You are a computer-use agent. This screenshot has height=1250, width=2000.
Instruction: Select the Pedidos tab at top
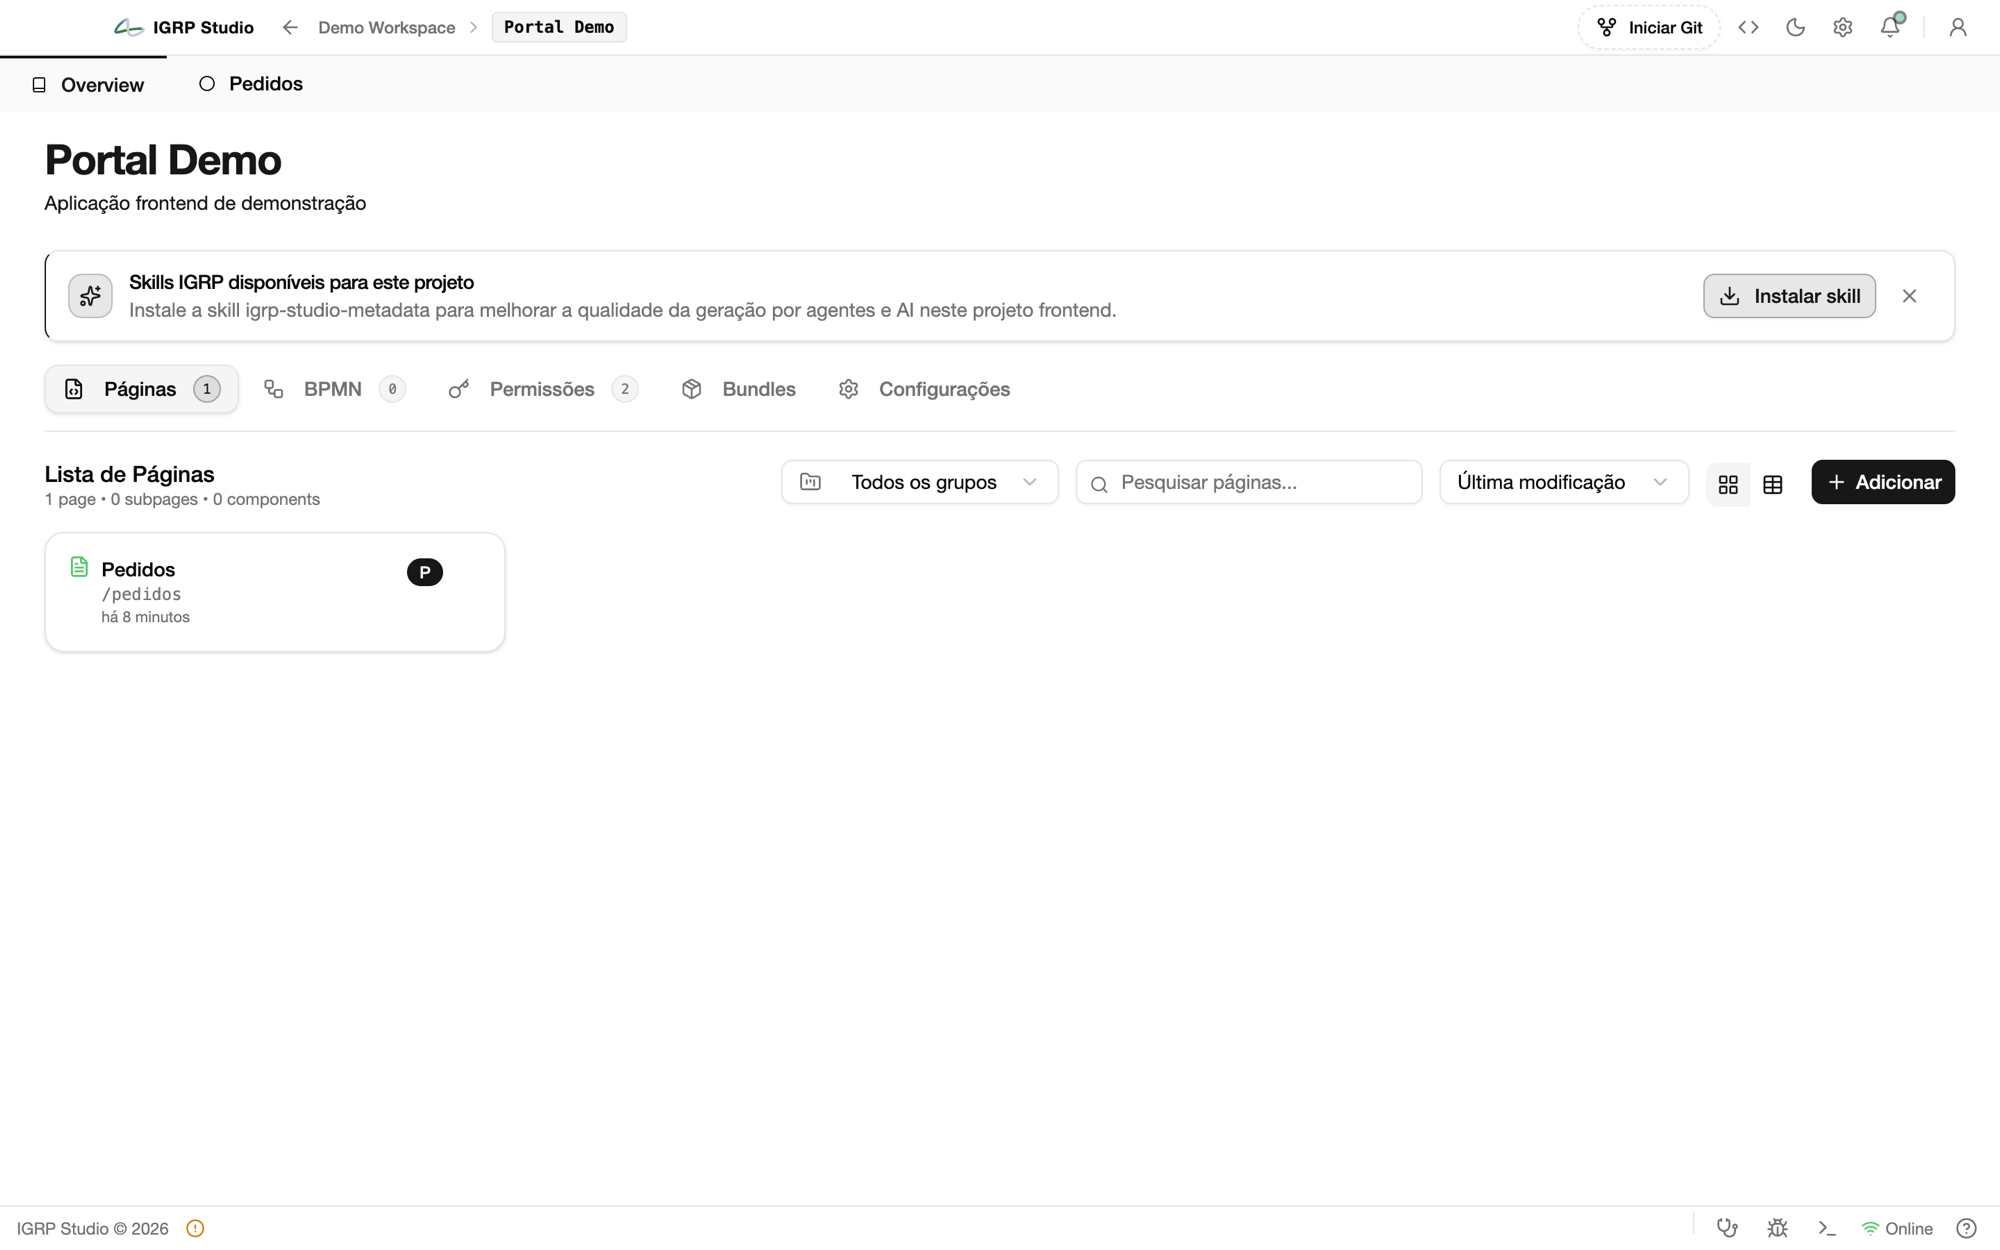point(251,84)
